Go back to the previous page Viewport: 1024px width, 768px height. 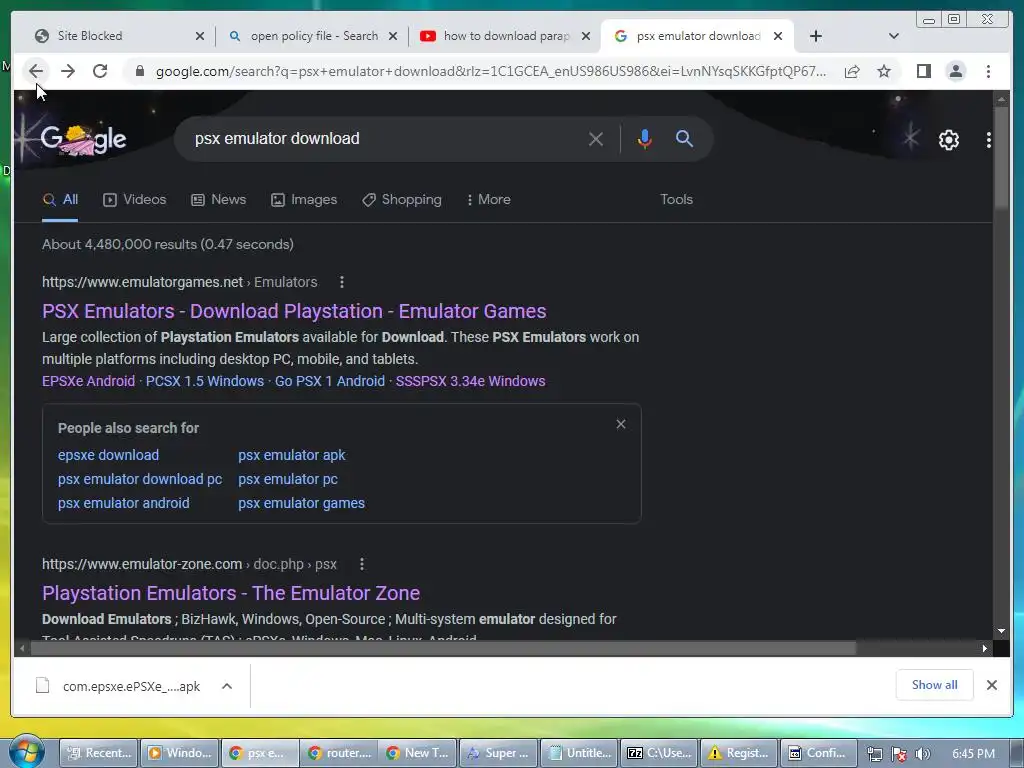point(36,71)
